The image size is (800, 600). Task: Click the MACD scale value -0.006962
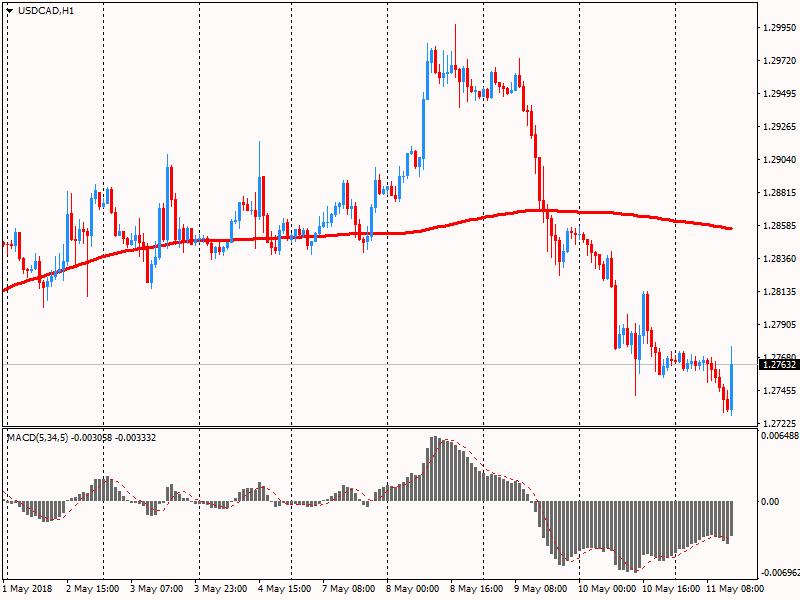(780, 572)
